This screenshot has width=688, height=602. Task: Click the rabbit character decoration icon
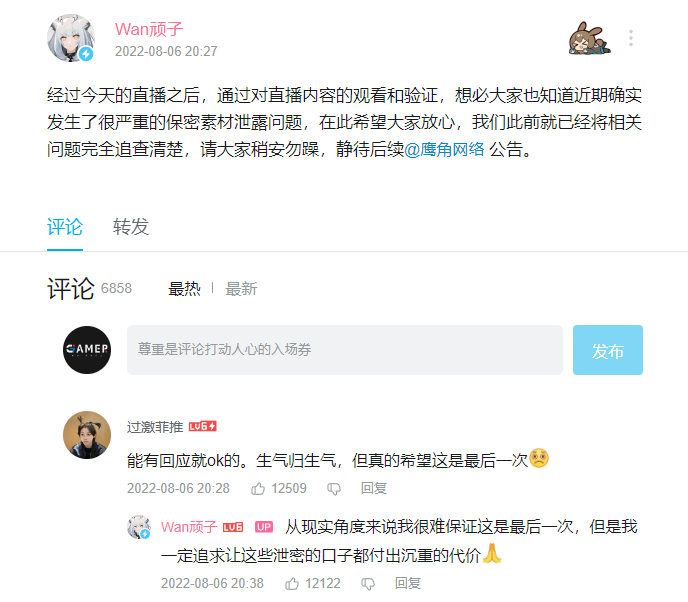point(589,39)
